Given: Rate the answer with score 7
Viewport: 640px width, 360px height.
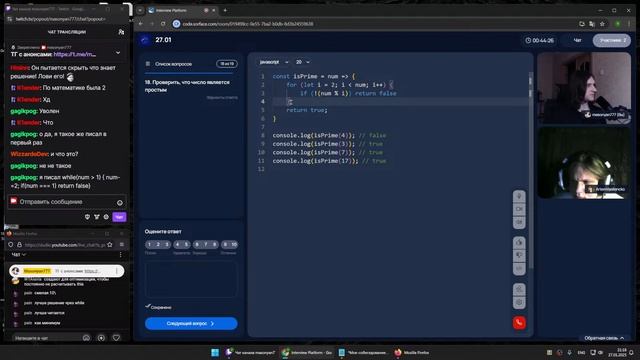Looking at the screenshot, I should 206,244.
